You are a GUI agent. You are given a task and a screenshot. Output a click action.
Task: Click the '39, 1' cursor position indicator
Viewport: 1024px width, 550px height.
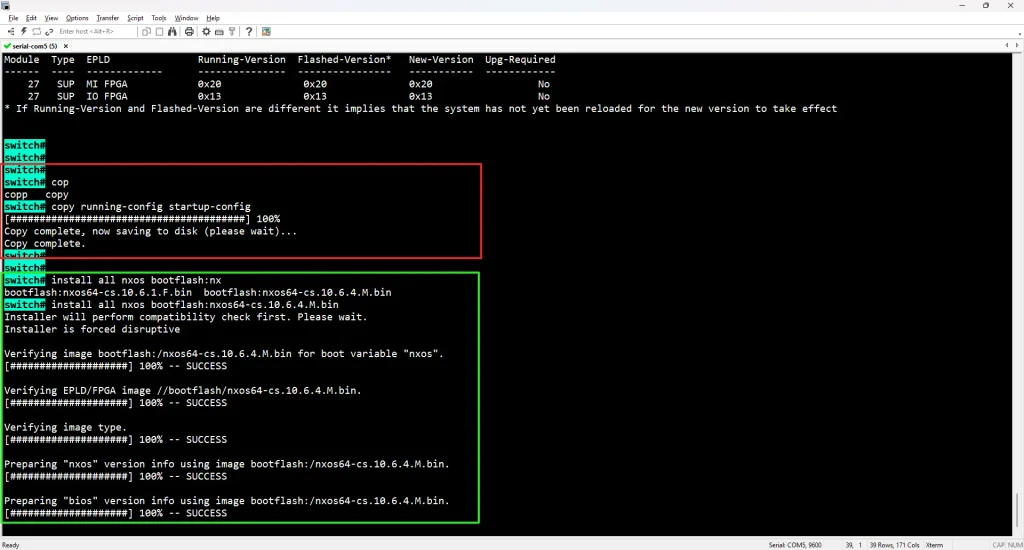[854, 545]
